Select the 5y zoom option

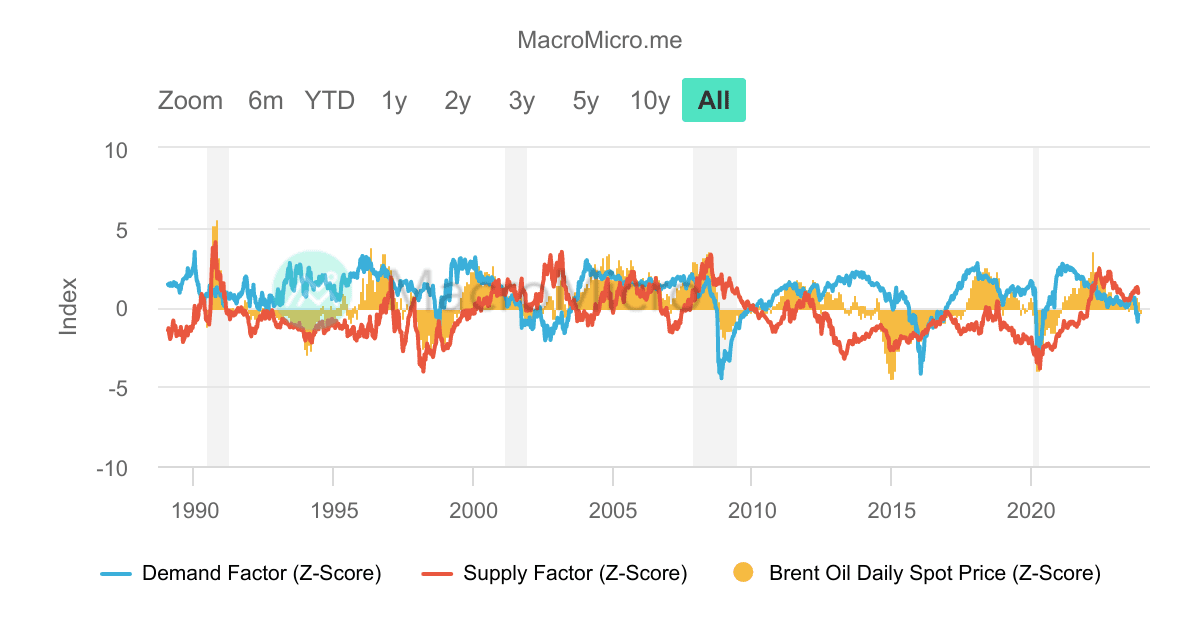click(585, 100)
